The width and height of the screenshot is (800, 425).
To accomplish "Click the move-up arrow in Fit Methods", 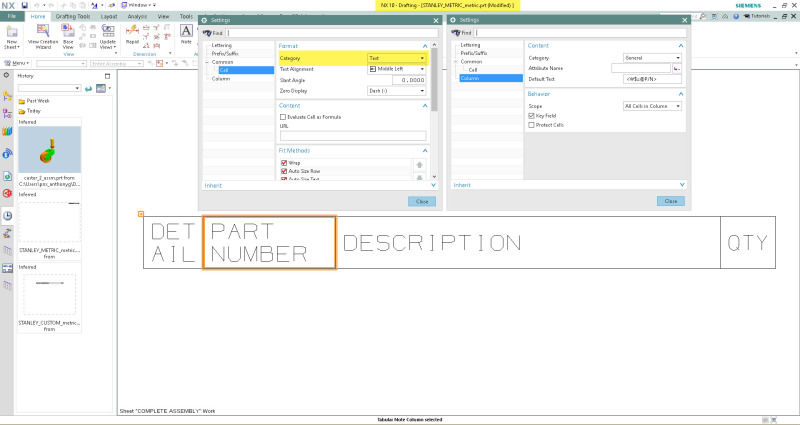I will (x=419, y=165).
